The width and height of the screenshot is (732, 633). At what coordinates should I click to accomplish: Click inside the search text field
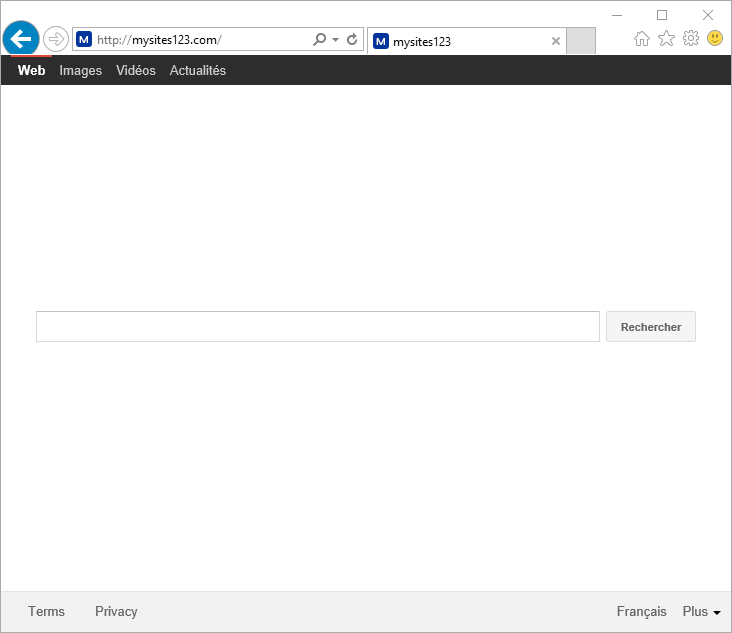(x=317, y=327)
